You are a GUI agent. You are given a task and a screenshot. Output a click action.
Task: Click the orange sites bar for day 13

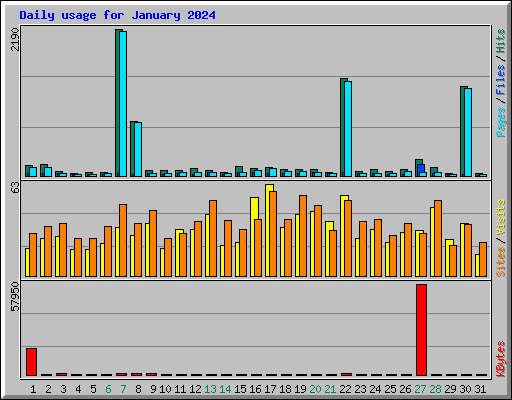tap(213, 238)
